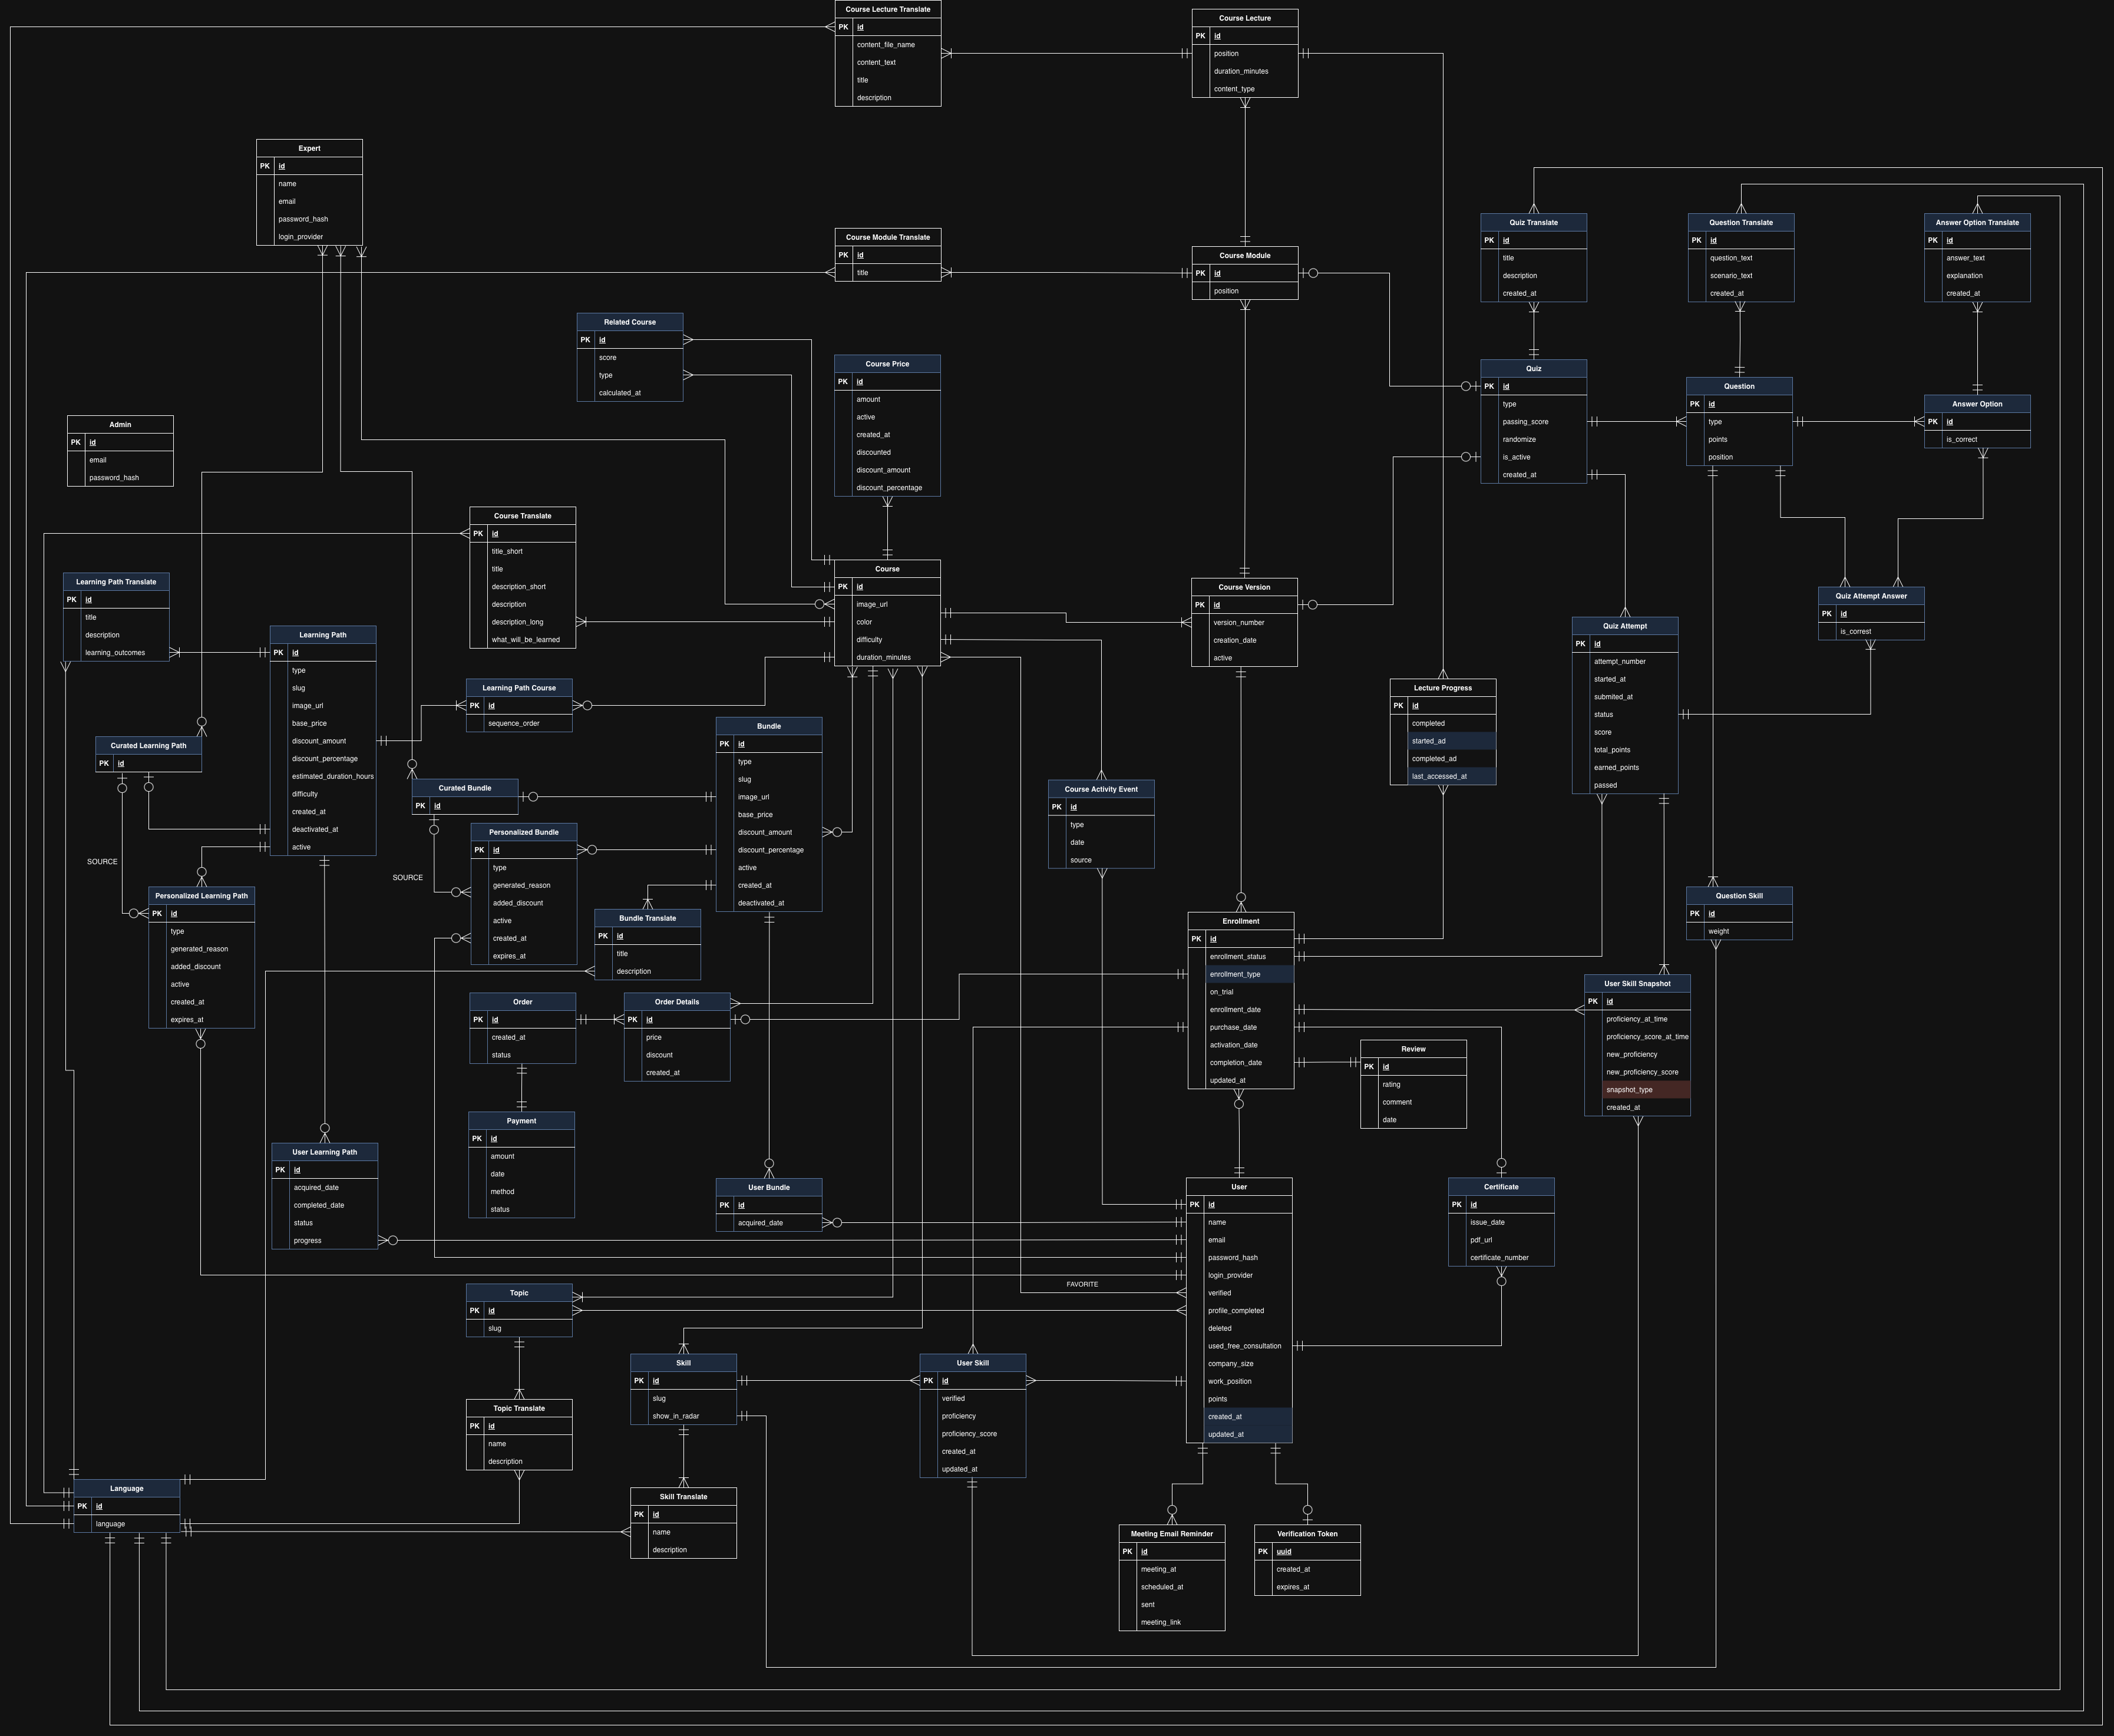
Task: Click the uuid field in Verification Token
Action: click(1284, 1552)
